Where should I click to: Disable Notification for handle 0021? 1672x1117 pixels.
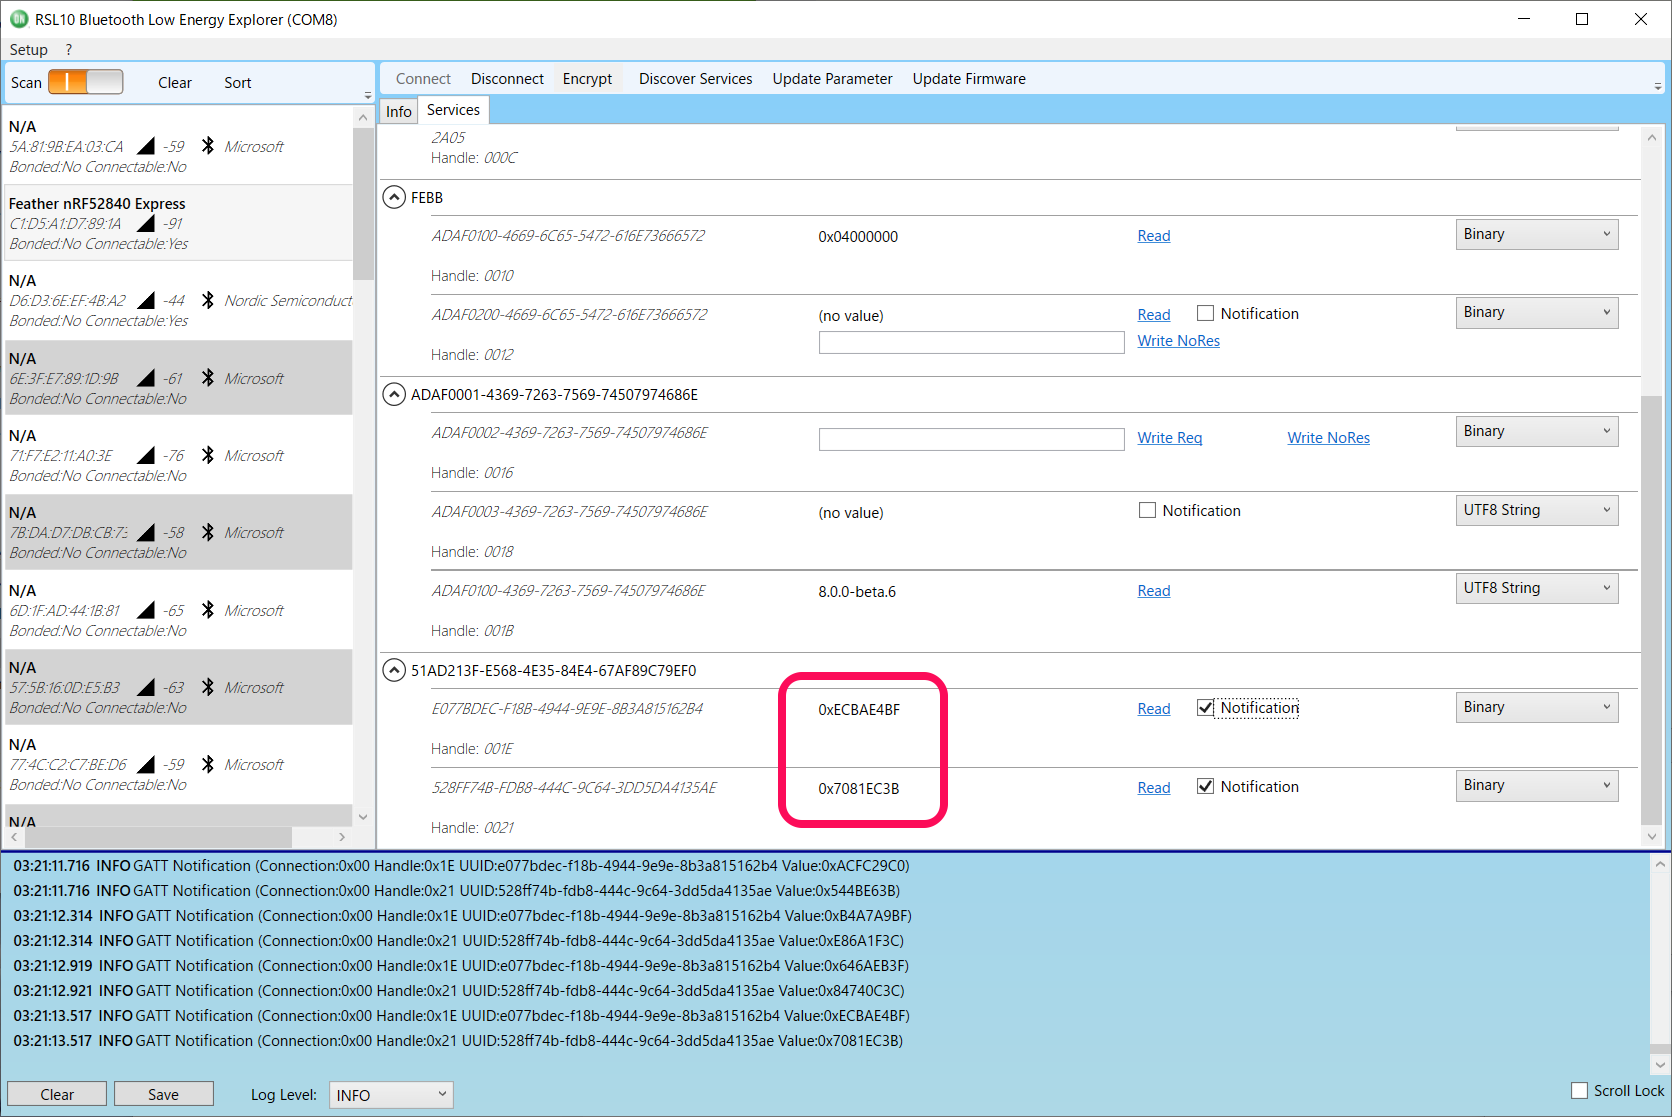[1206, 787]
